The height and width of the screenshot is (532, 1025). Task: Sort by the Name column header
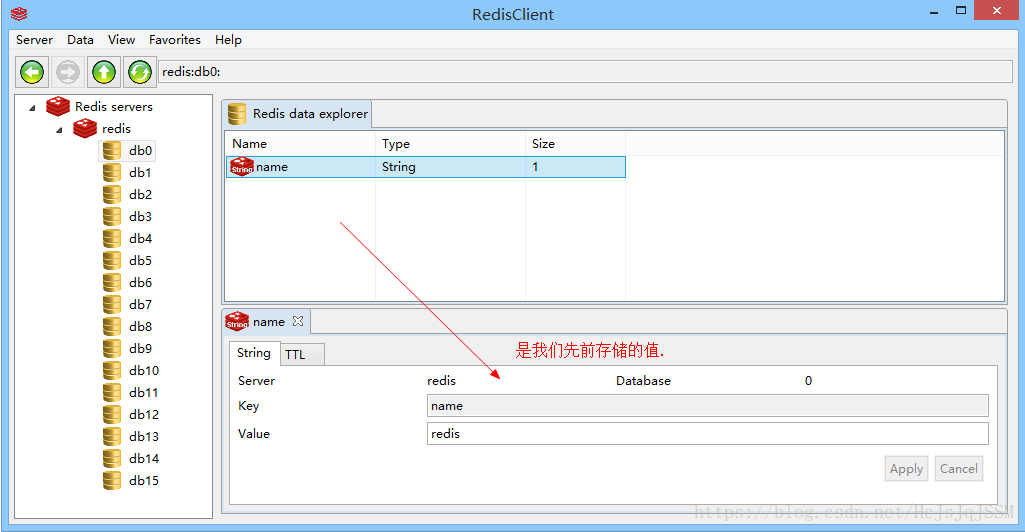(300, 144)
